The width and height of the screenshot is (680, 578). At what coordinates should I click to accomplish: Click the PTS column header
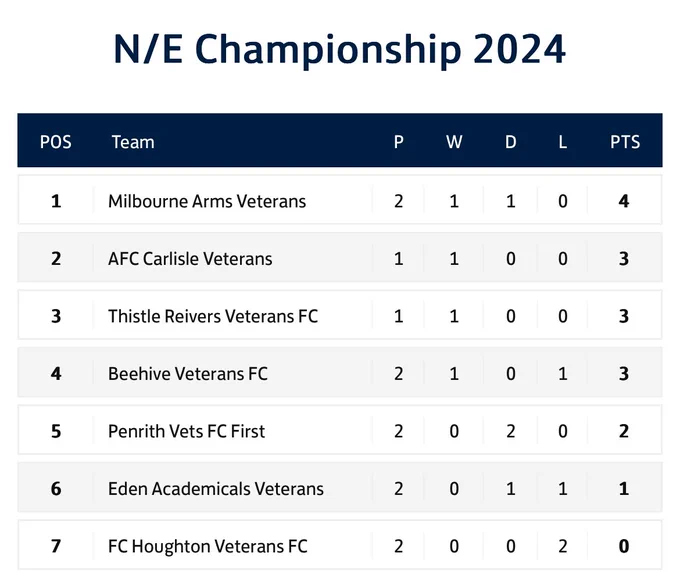click(625, 142)
